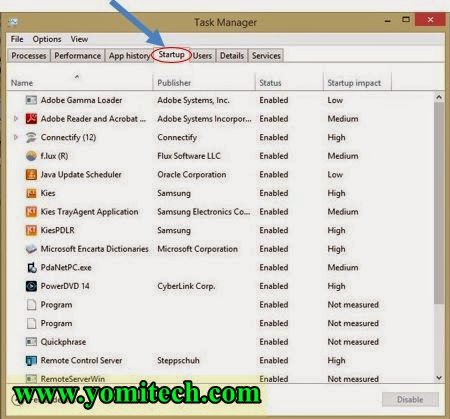Viewport: 450px width, 419px height.
Task: Click the Disable button
Action: (x=410, y=399)
